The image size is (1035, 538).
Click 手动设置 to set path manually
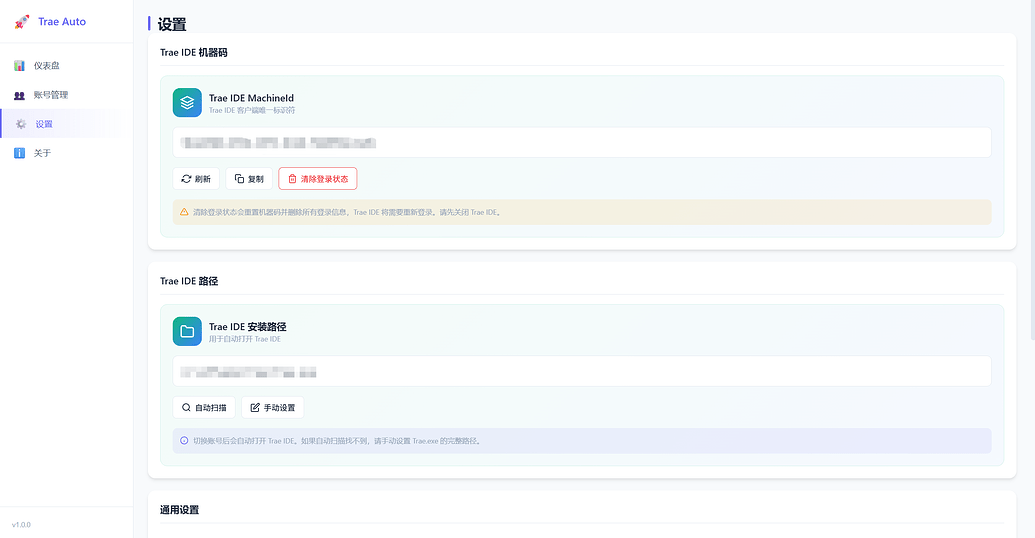(273, 407)
